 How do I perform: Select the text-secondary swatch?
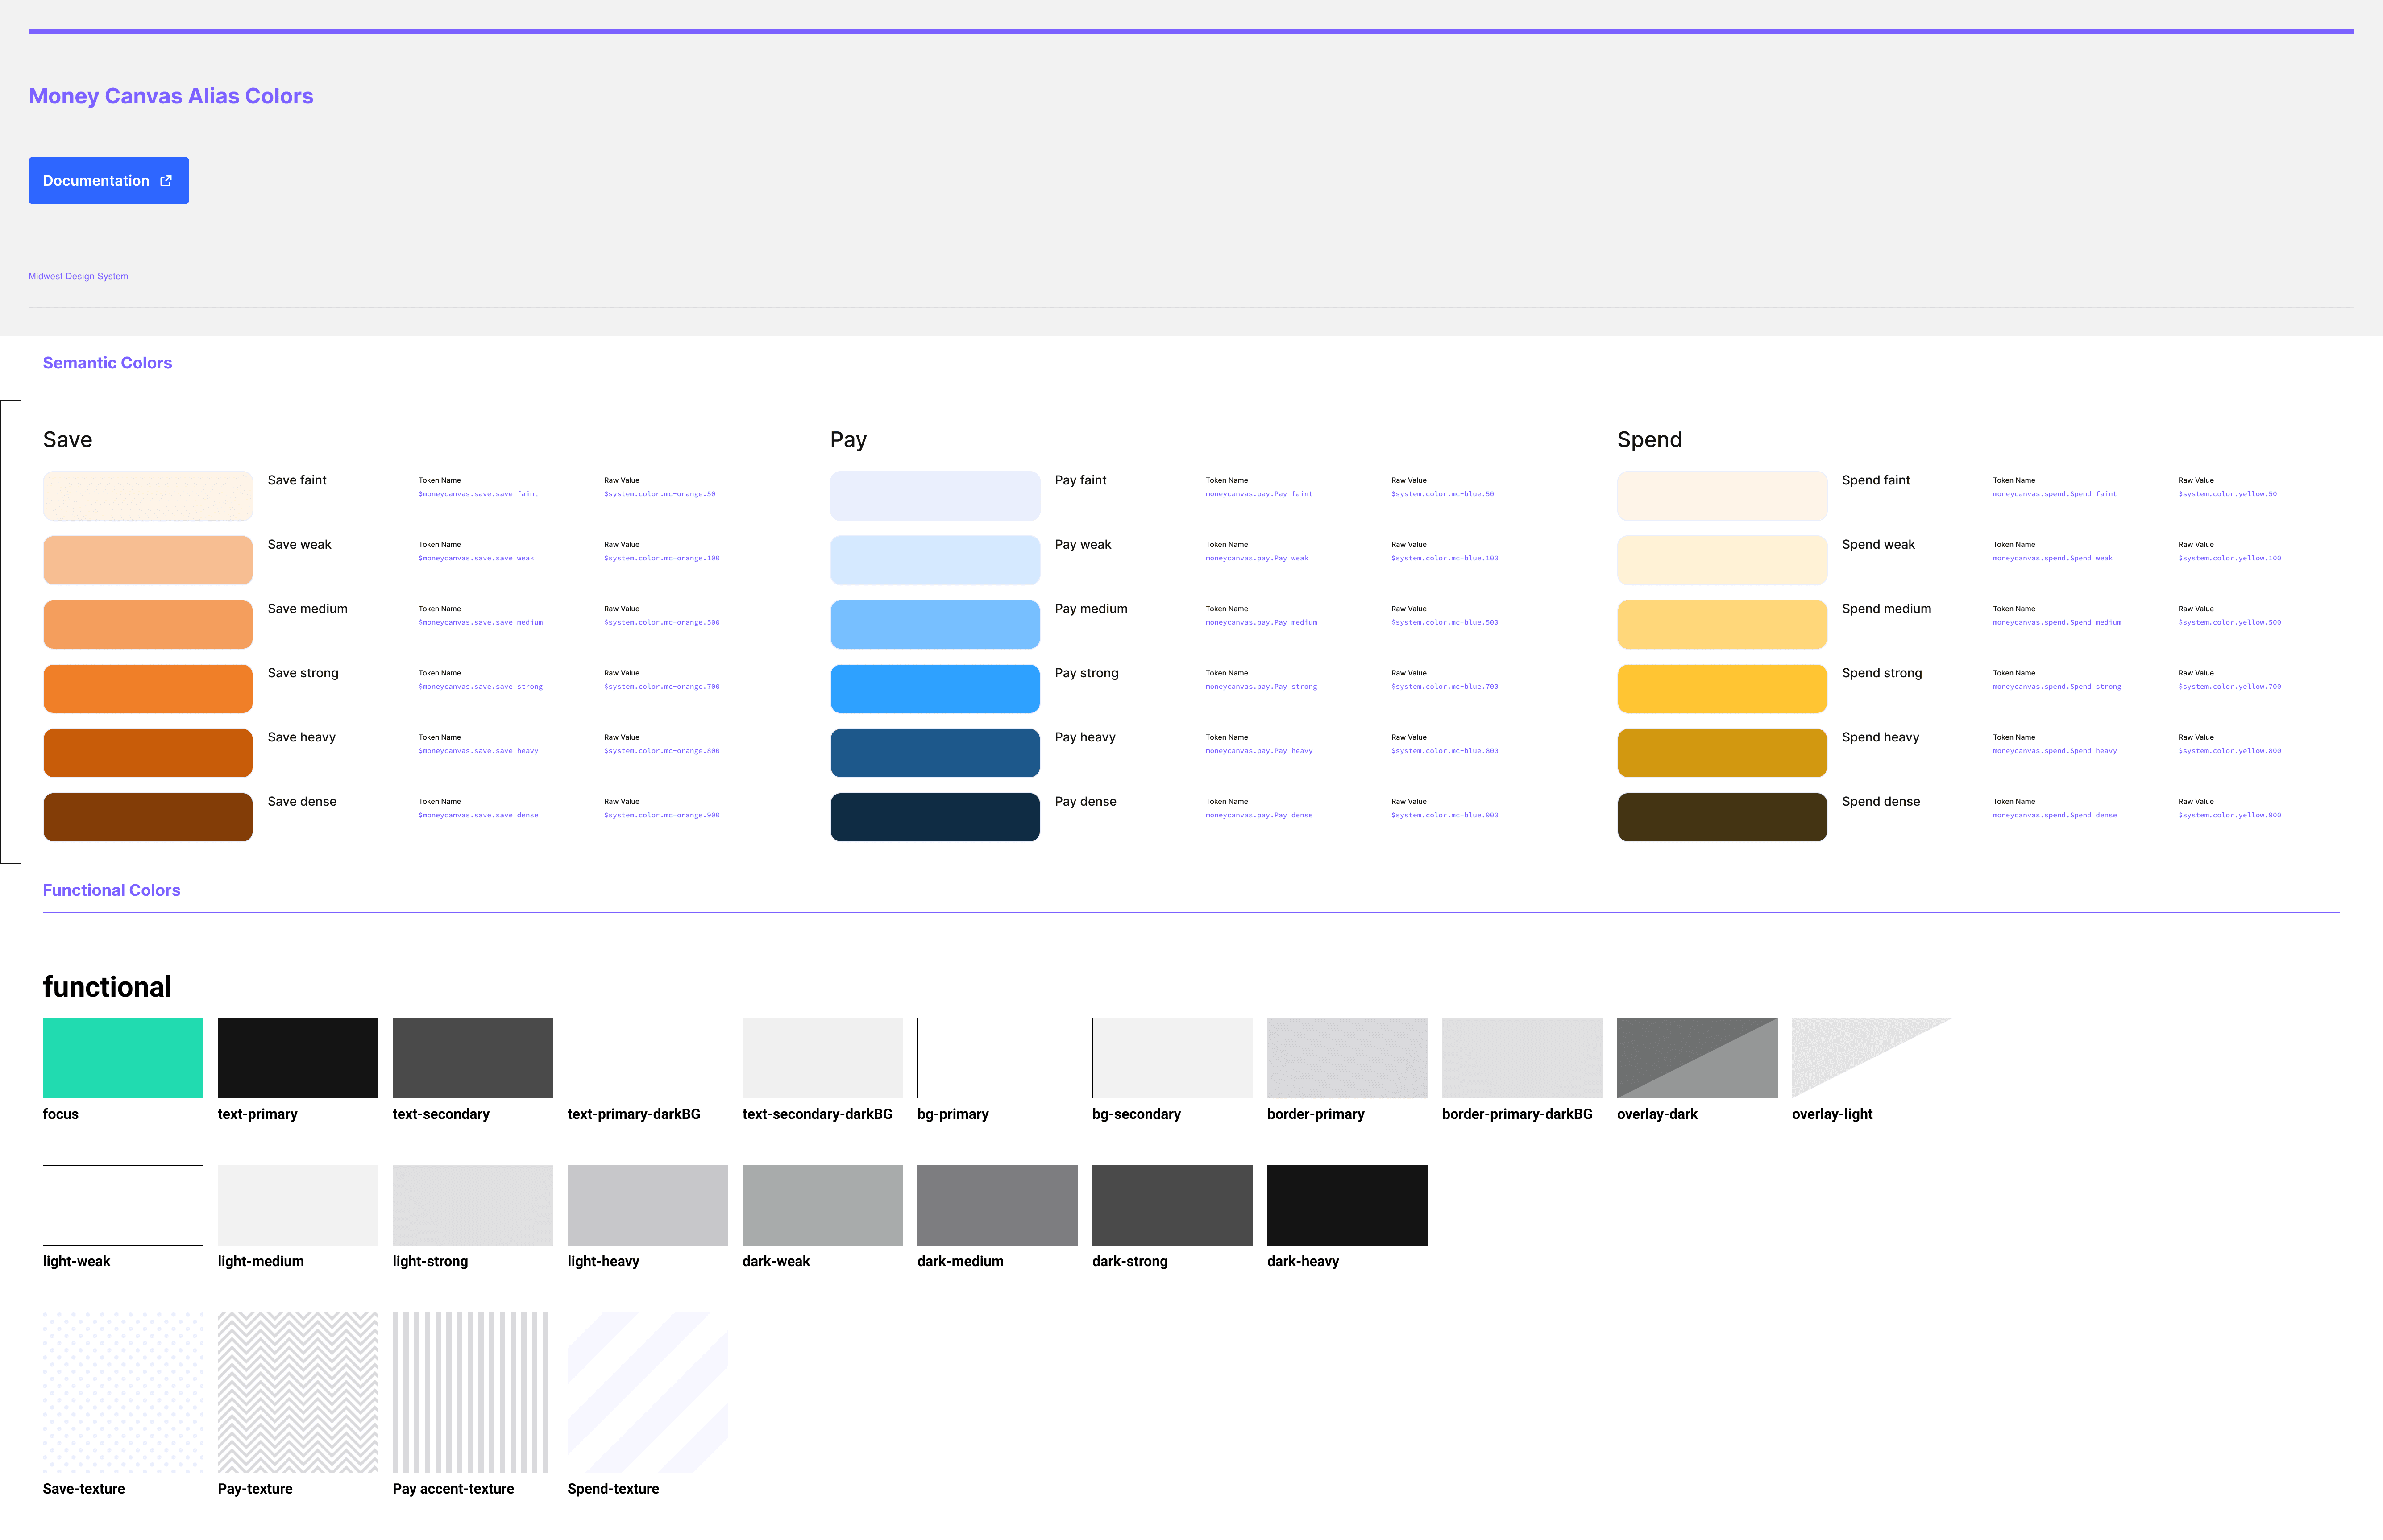click(x=473, y=1058)
